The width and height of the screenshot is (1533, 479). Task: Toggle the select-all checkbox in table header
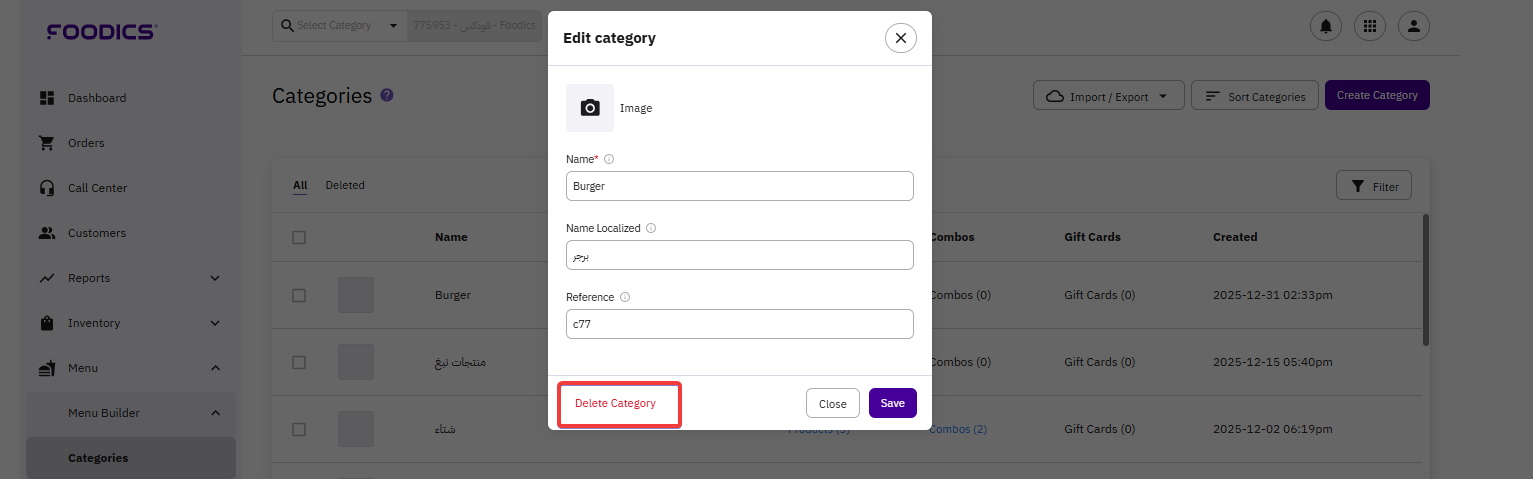tap(299, 238)
